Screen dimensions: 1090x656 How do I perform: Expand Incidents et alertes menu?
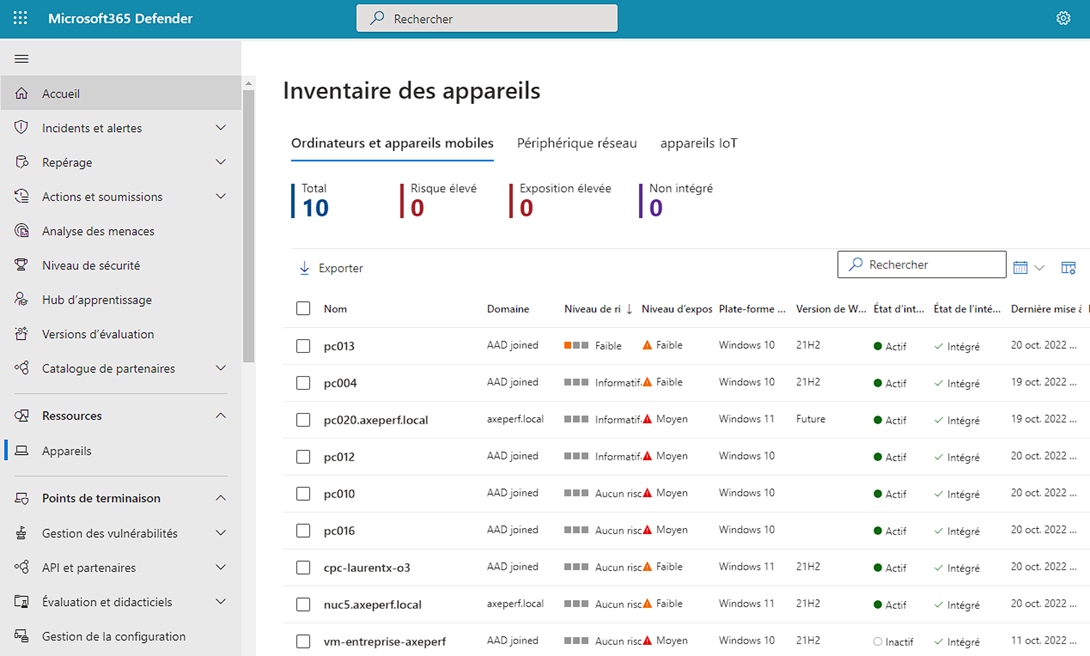(x=221, y=128)
